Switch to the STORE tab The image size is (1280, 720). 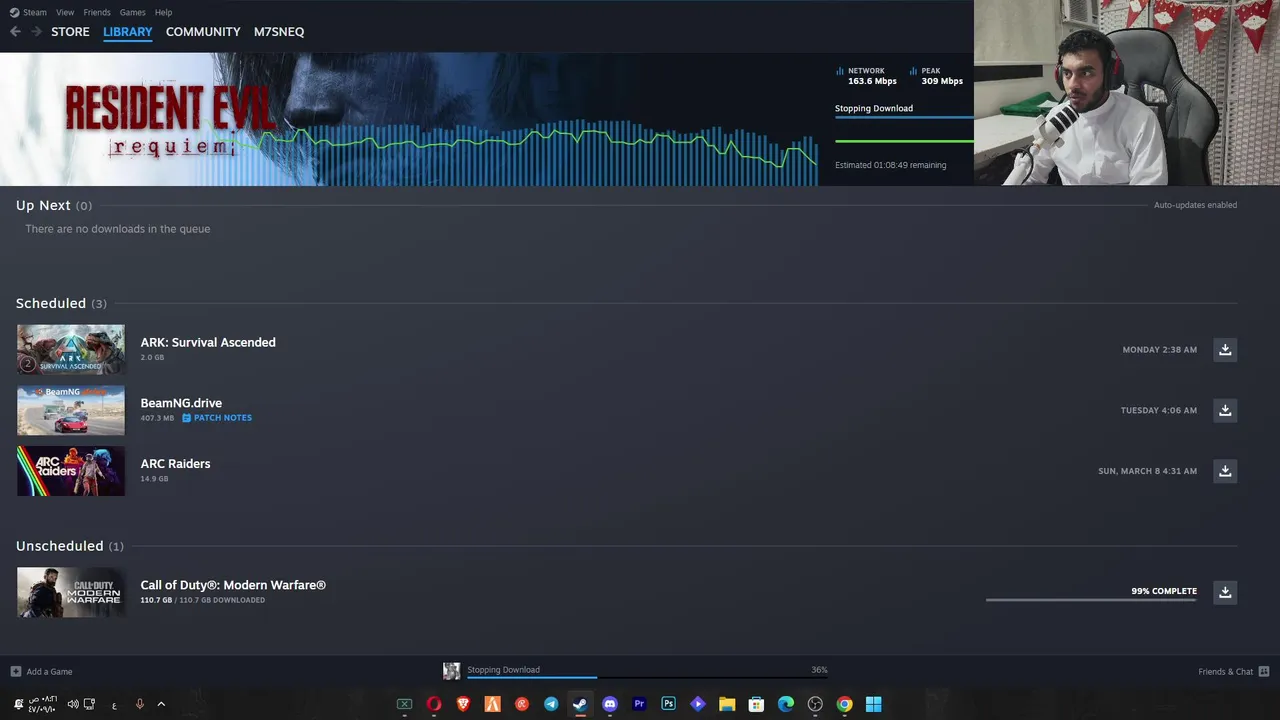70,32
